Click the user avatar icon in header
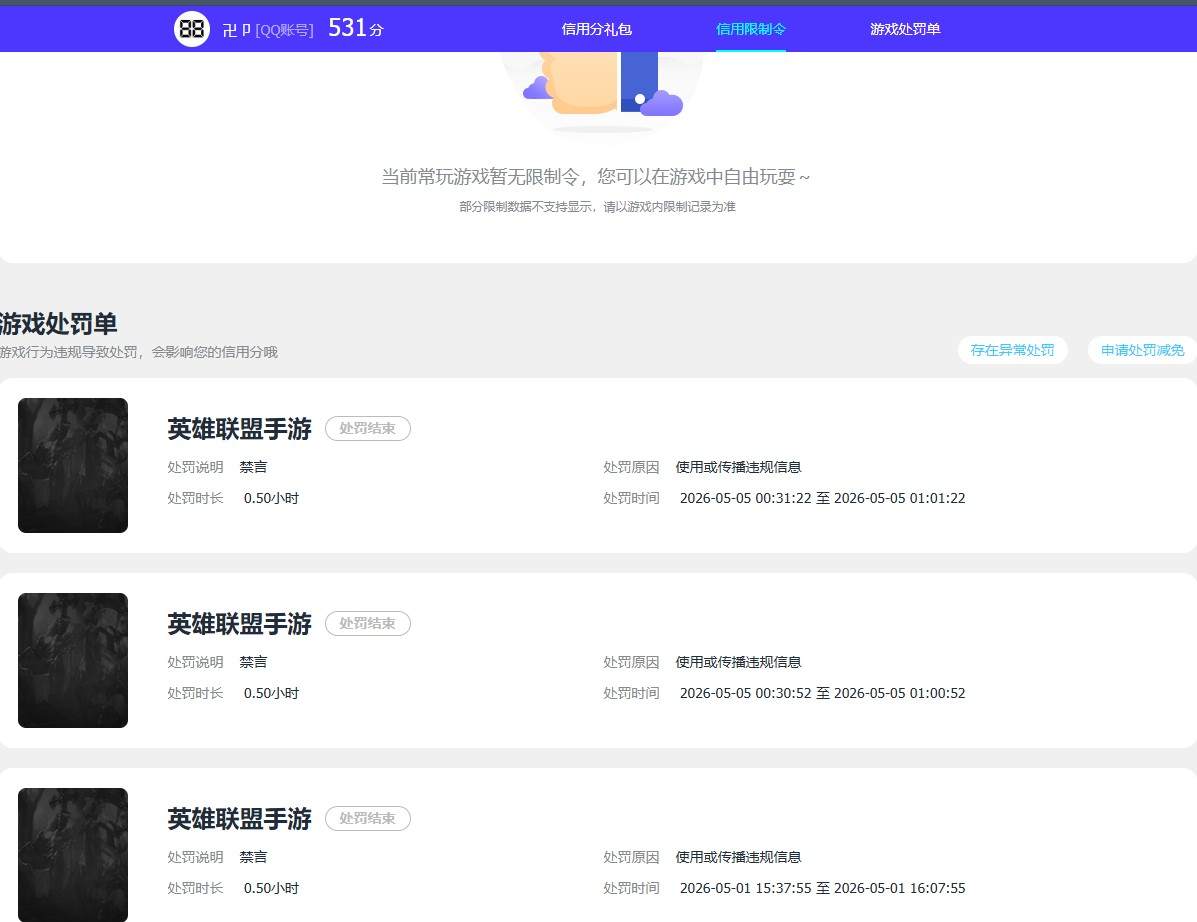 [192, 29]
